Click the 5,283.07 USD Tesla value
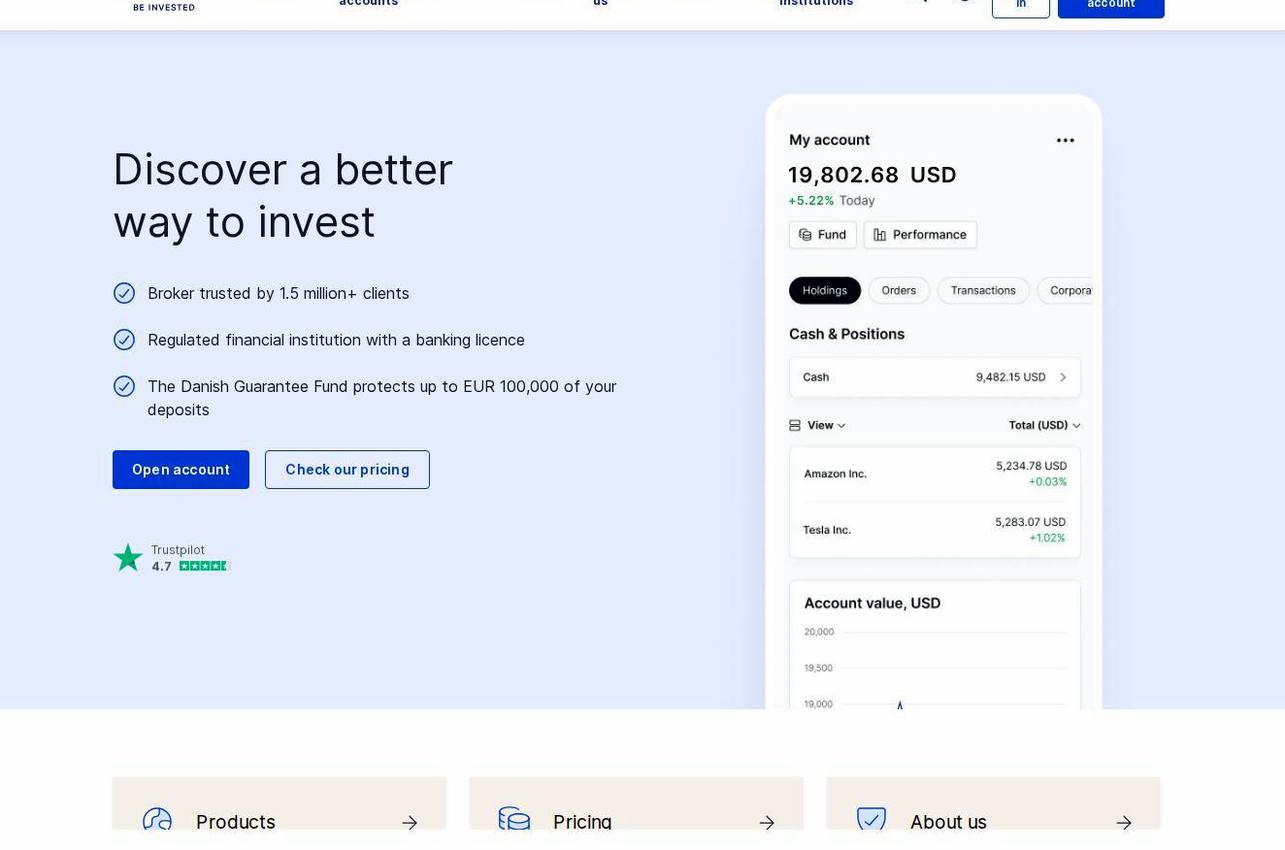Image resolution: width=1285 pixels, height=850 pixels. (x=1030, y=522)
